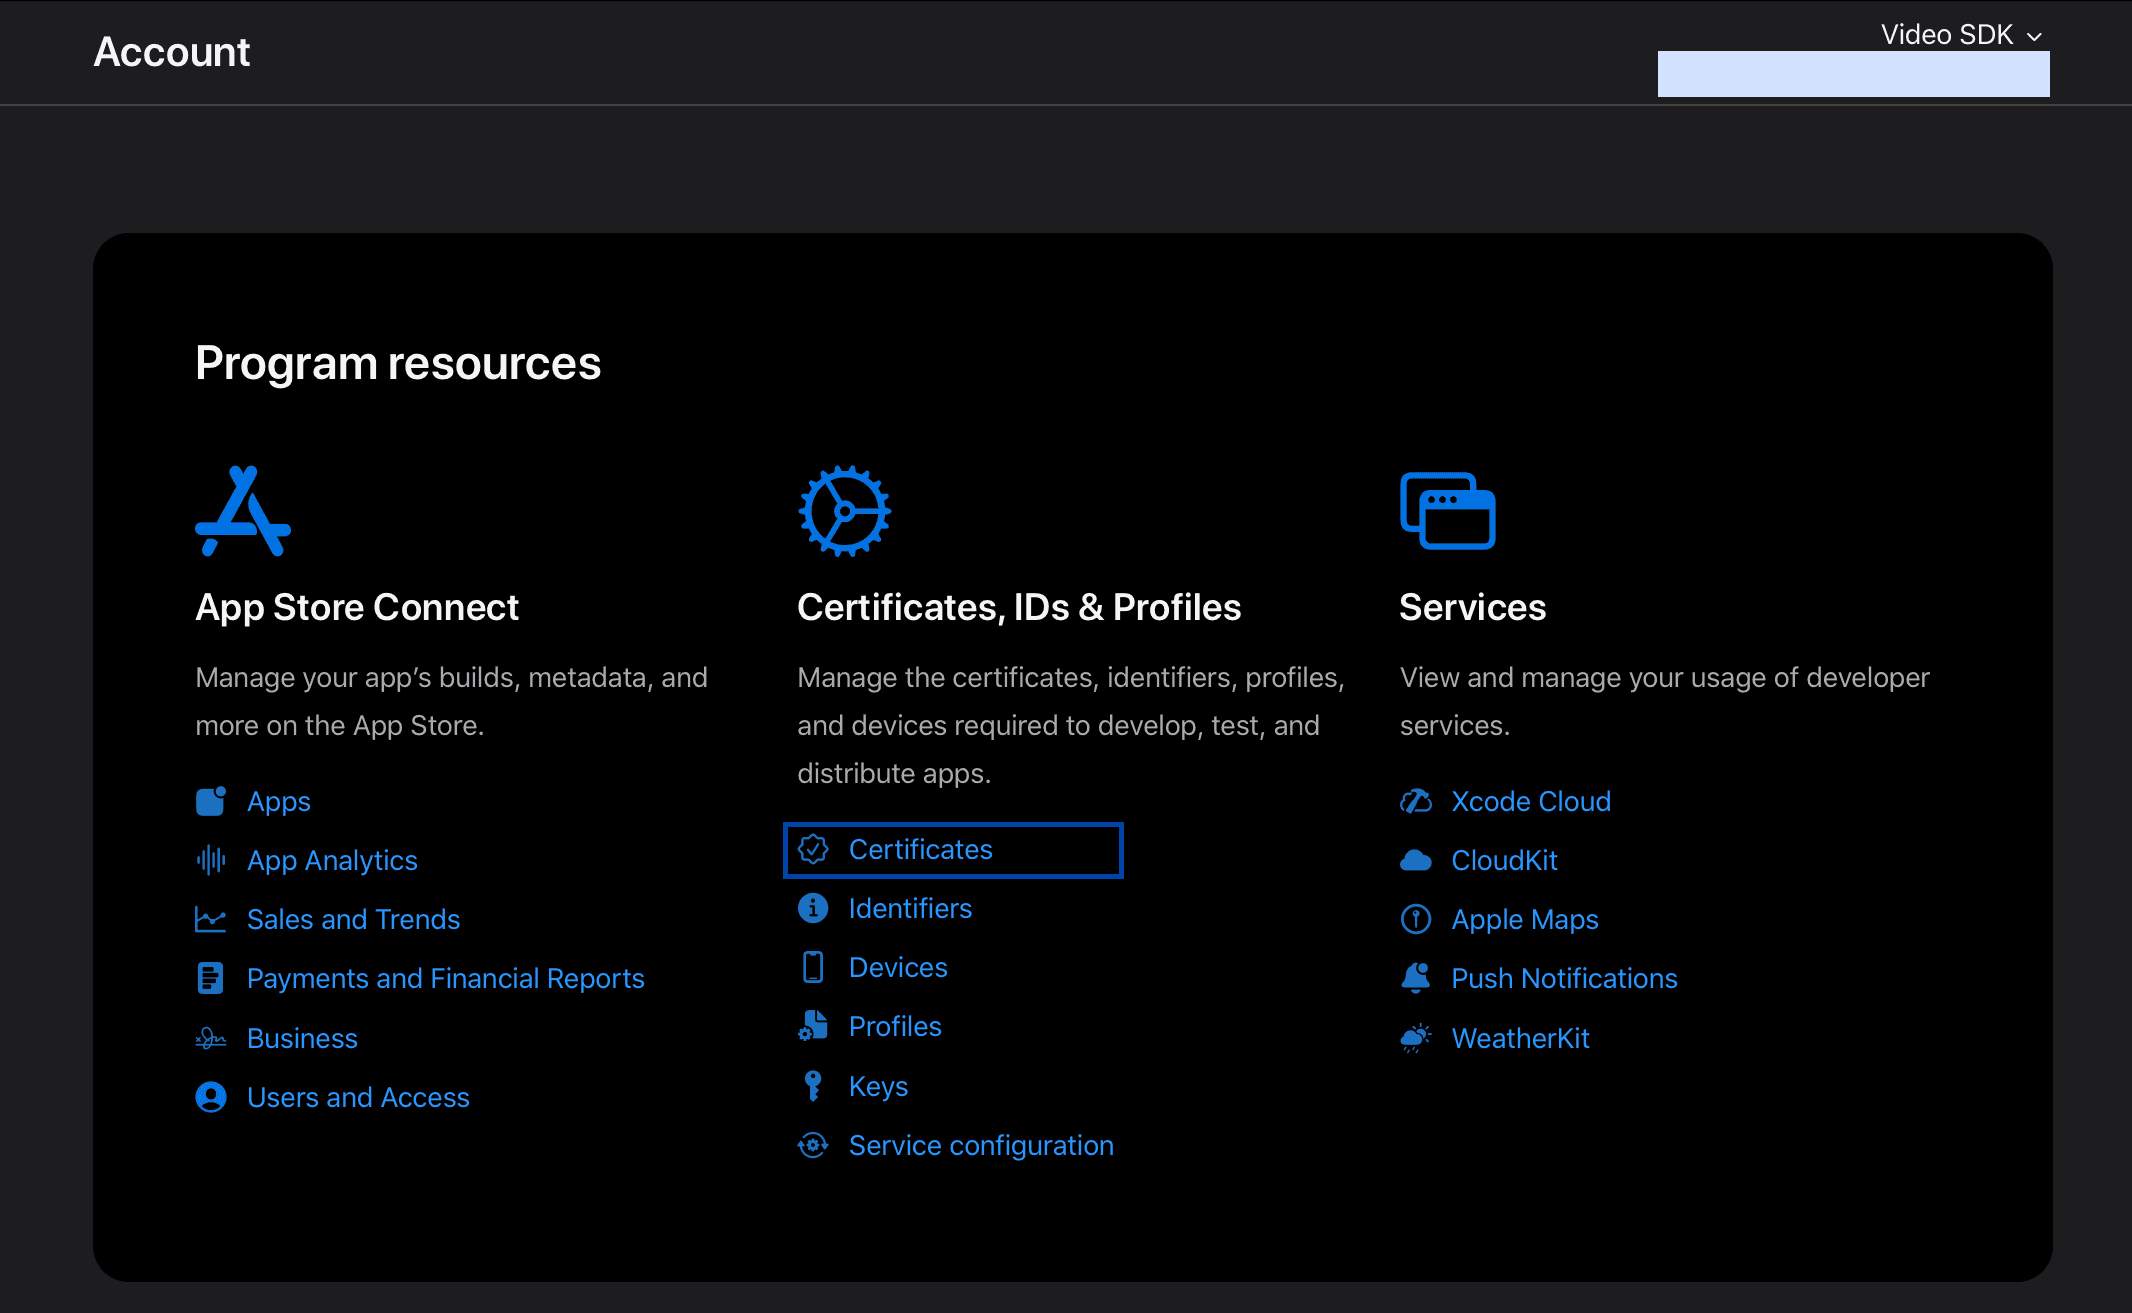Click the Profiles document-gear icon
Viewport: 2132px width, 1313px height.
tap(813, 1026)
